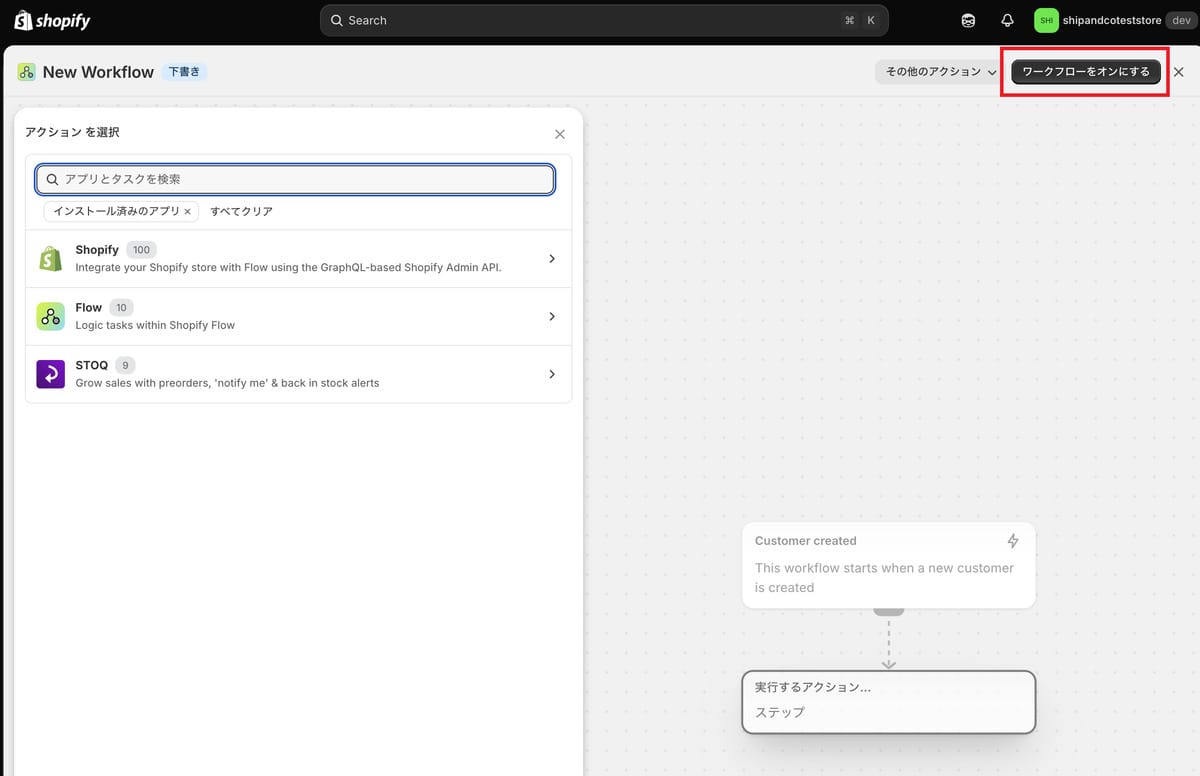
Task: Open the notifications bell icon
Action: point(1007,20)
